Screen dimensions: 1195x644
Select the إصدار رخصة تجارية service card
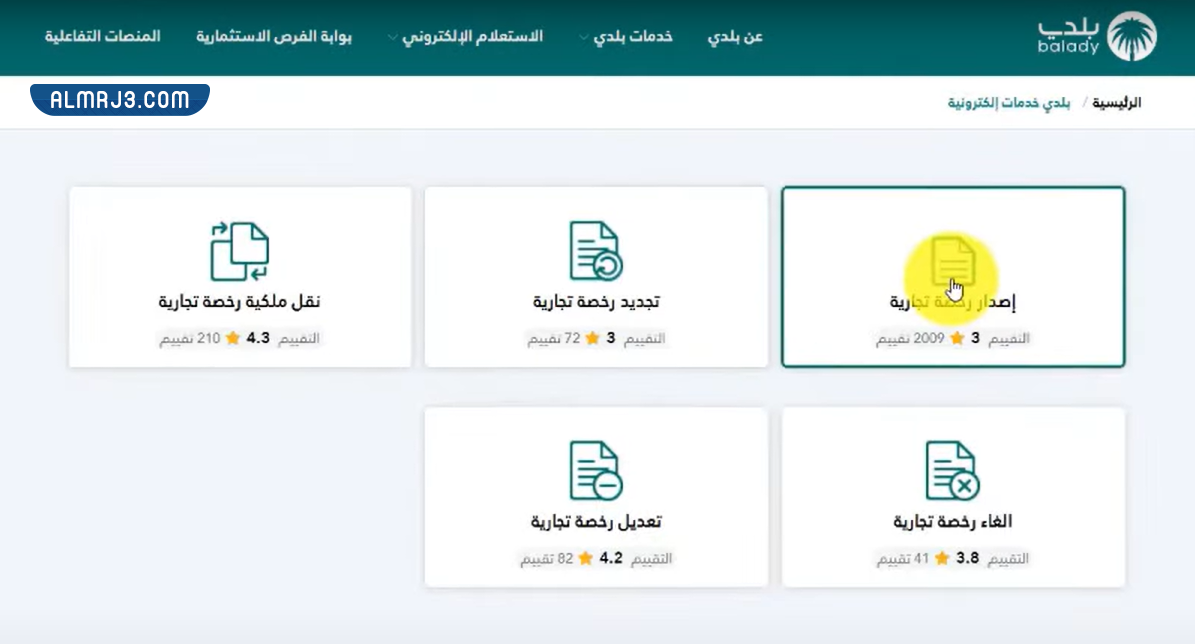pyautogui.click(x=953, y=277)
